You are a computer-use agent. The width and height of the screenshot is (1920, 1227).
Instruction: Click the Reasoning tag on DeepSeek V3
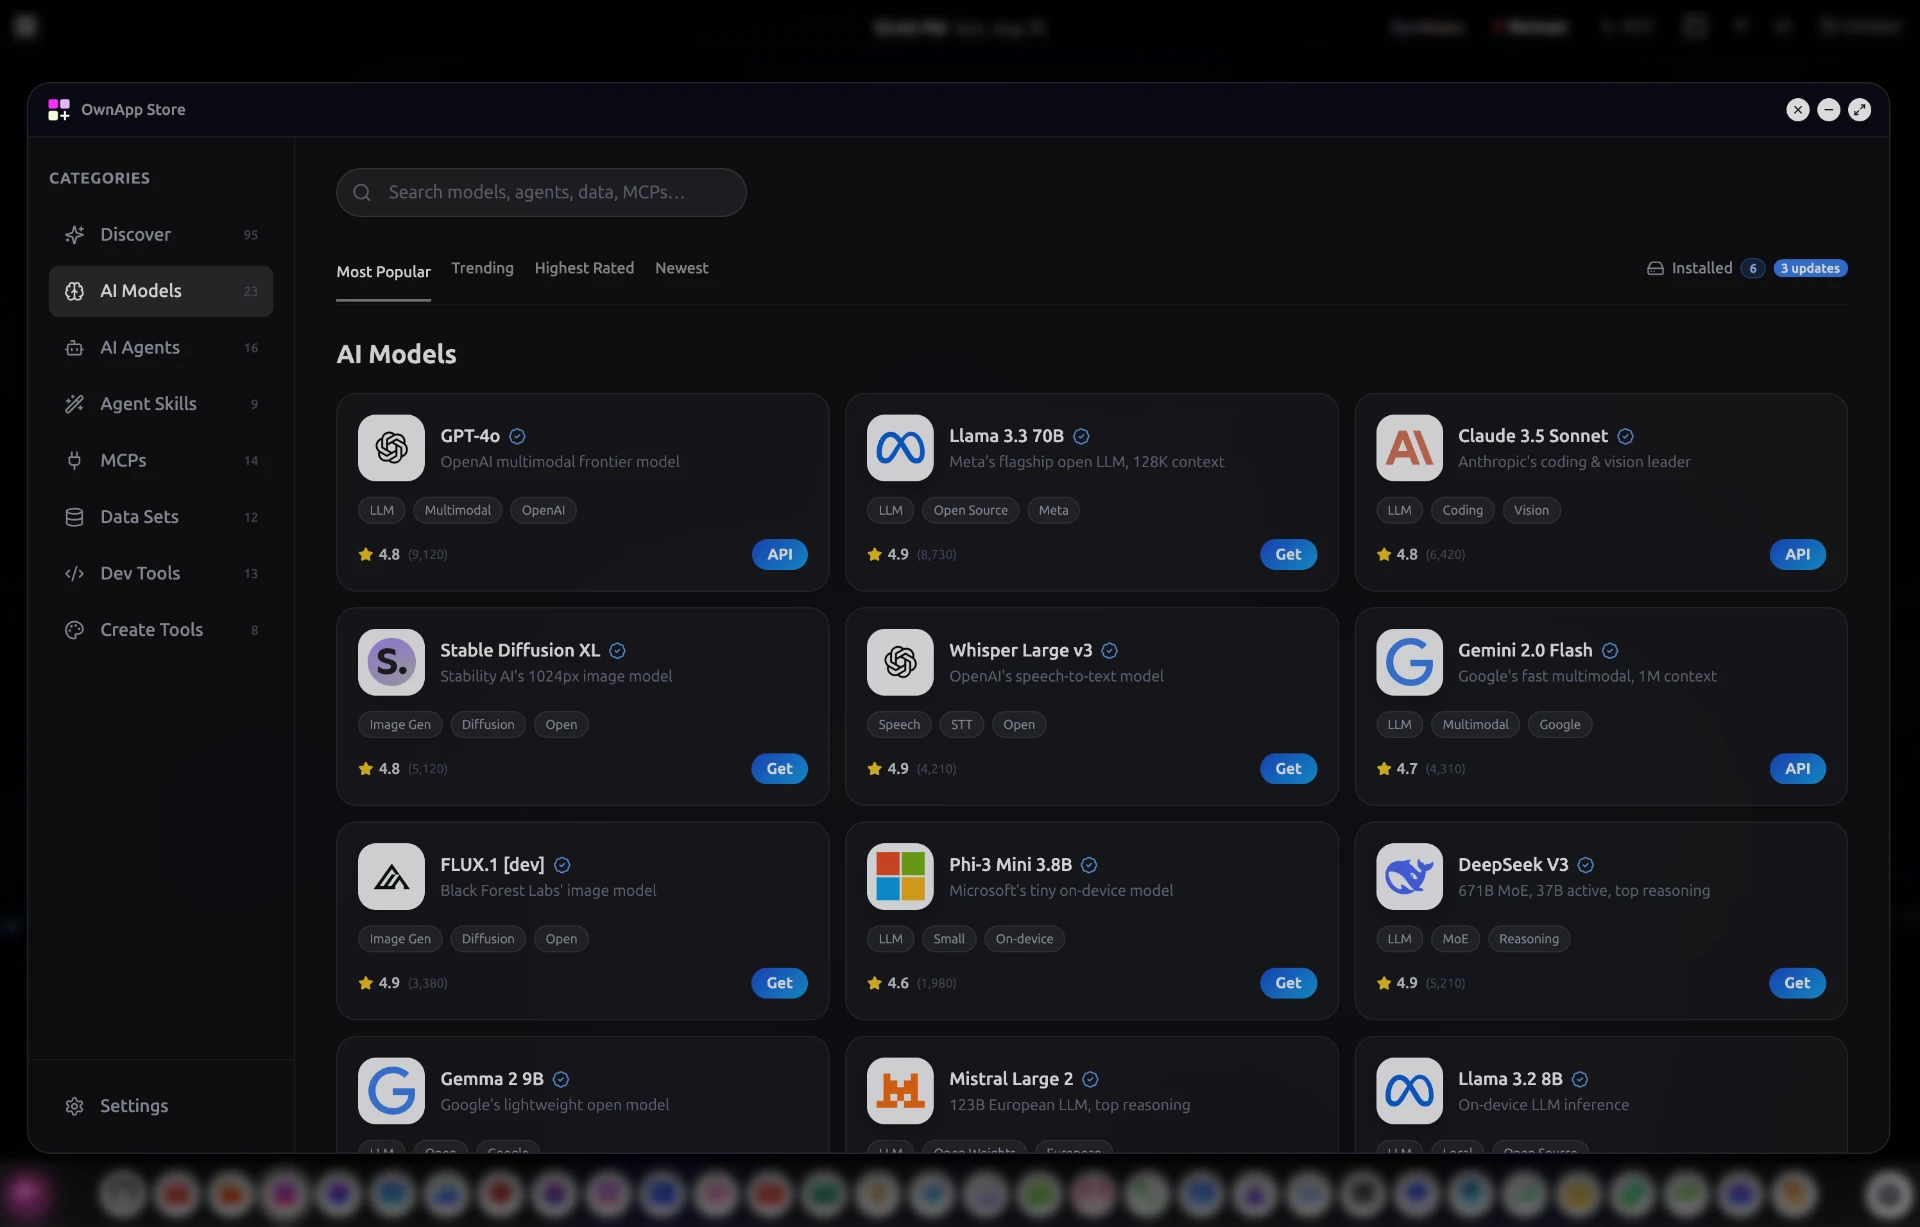(1528, 939)
